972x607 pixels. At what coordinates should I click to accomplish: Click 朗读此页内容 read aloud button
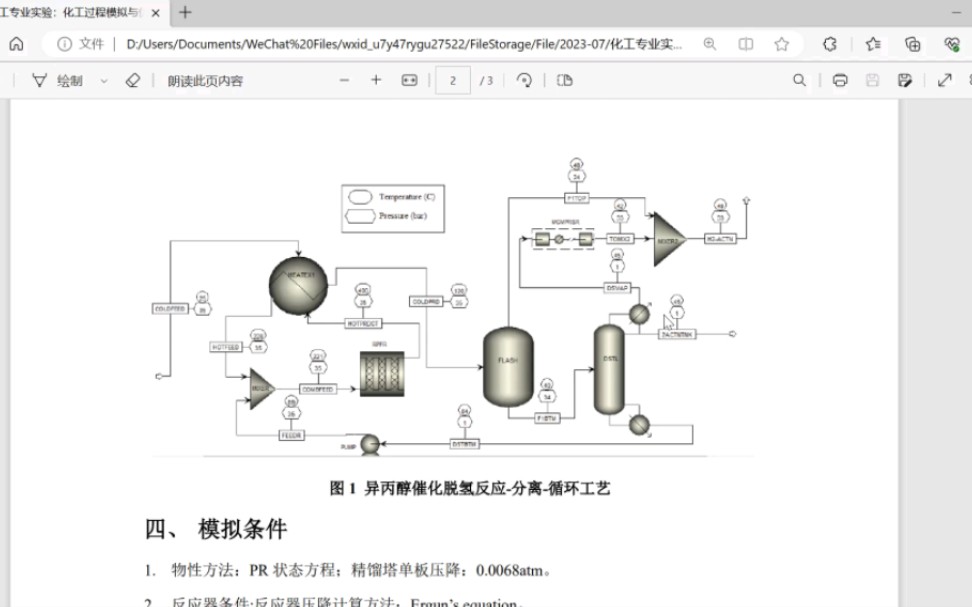205,81
